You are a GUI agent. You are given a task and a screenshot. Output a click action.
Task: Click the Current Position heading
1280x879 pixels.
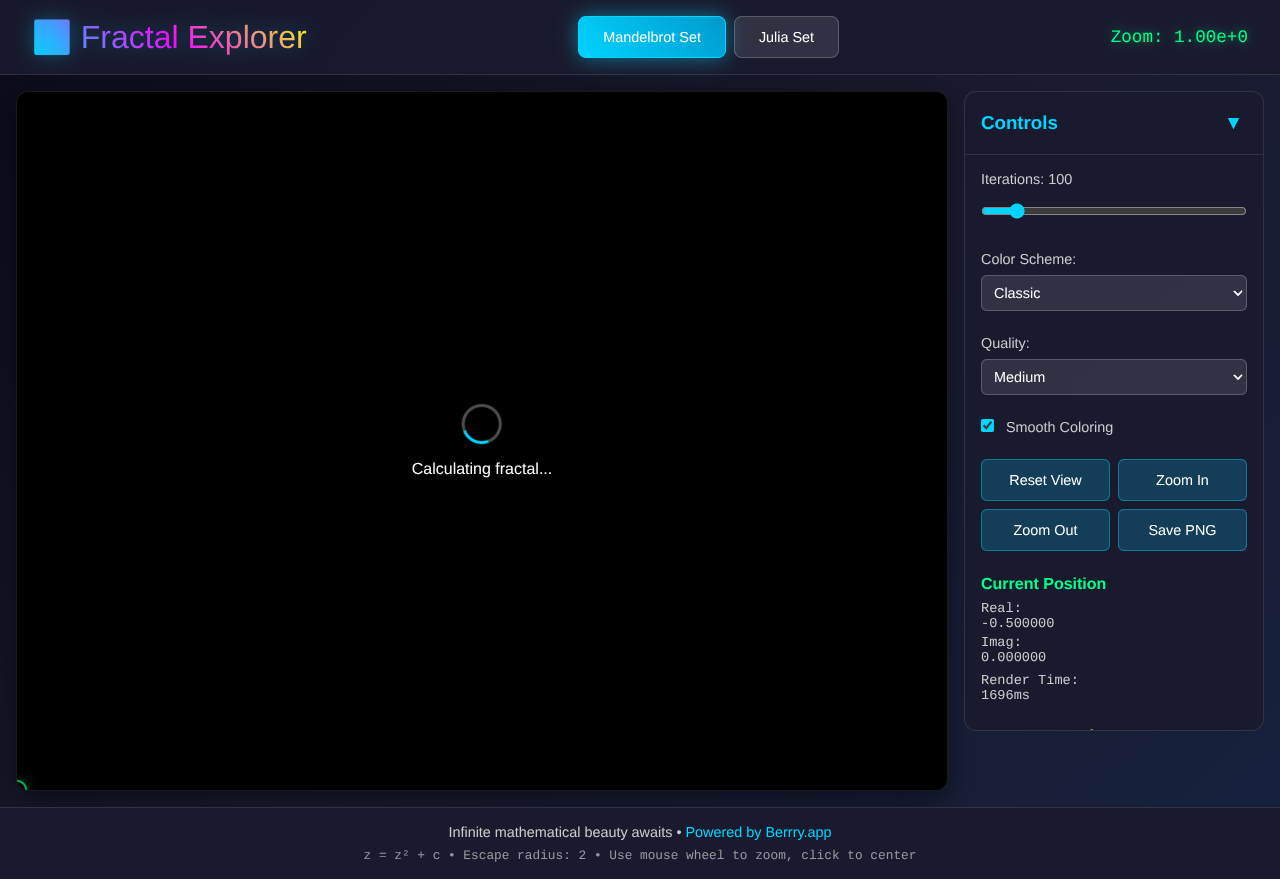tap(1043, 584)
